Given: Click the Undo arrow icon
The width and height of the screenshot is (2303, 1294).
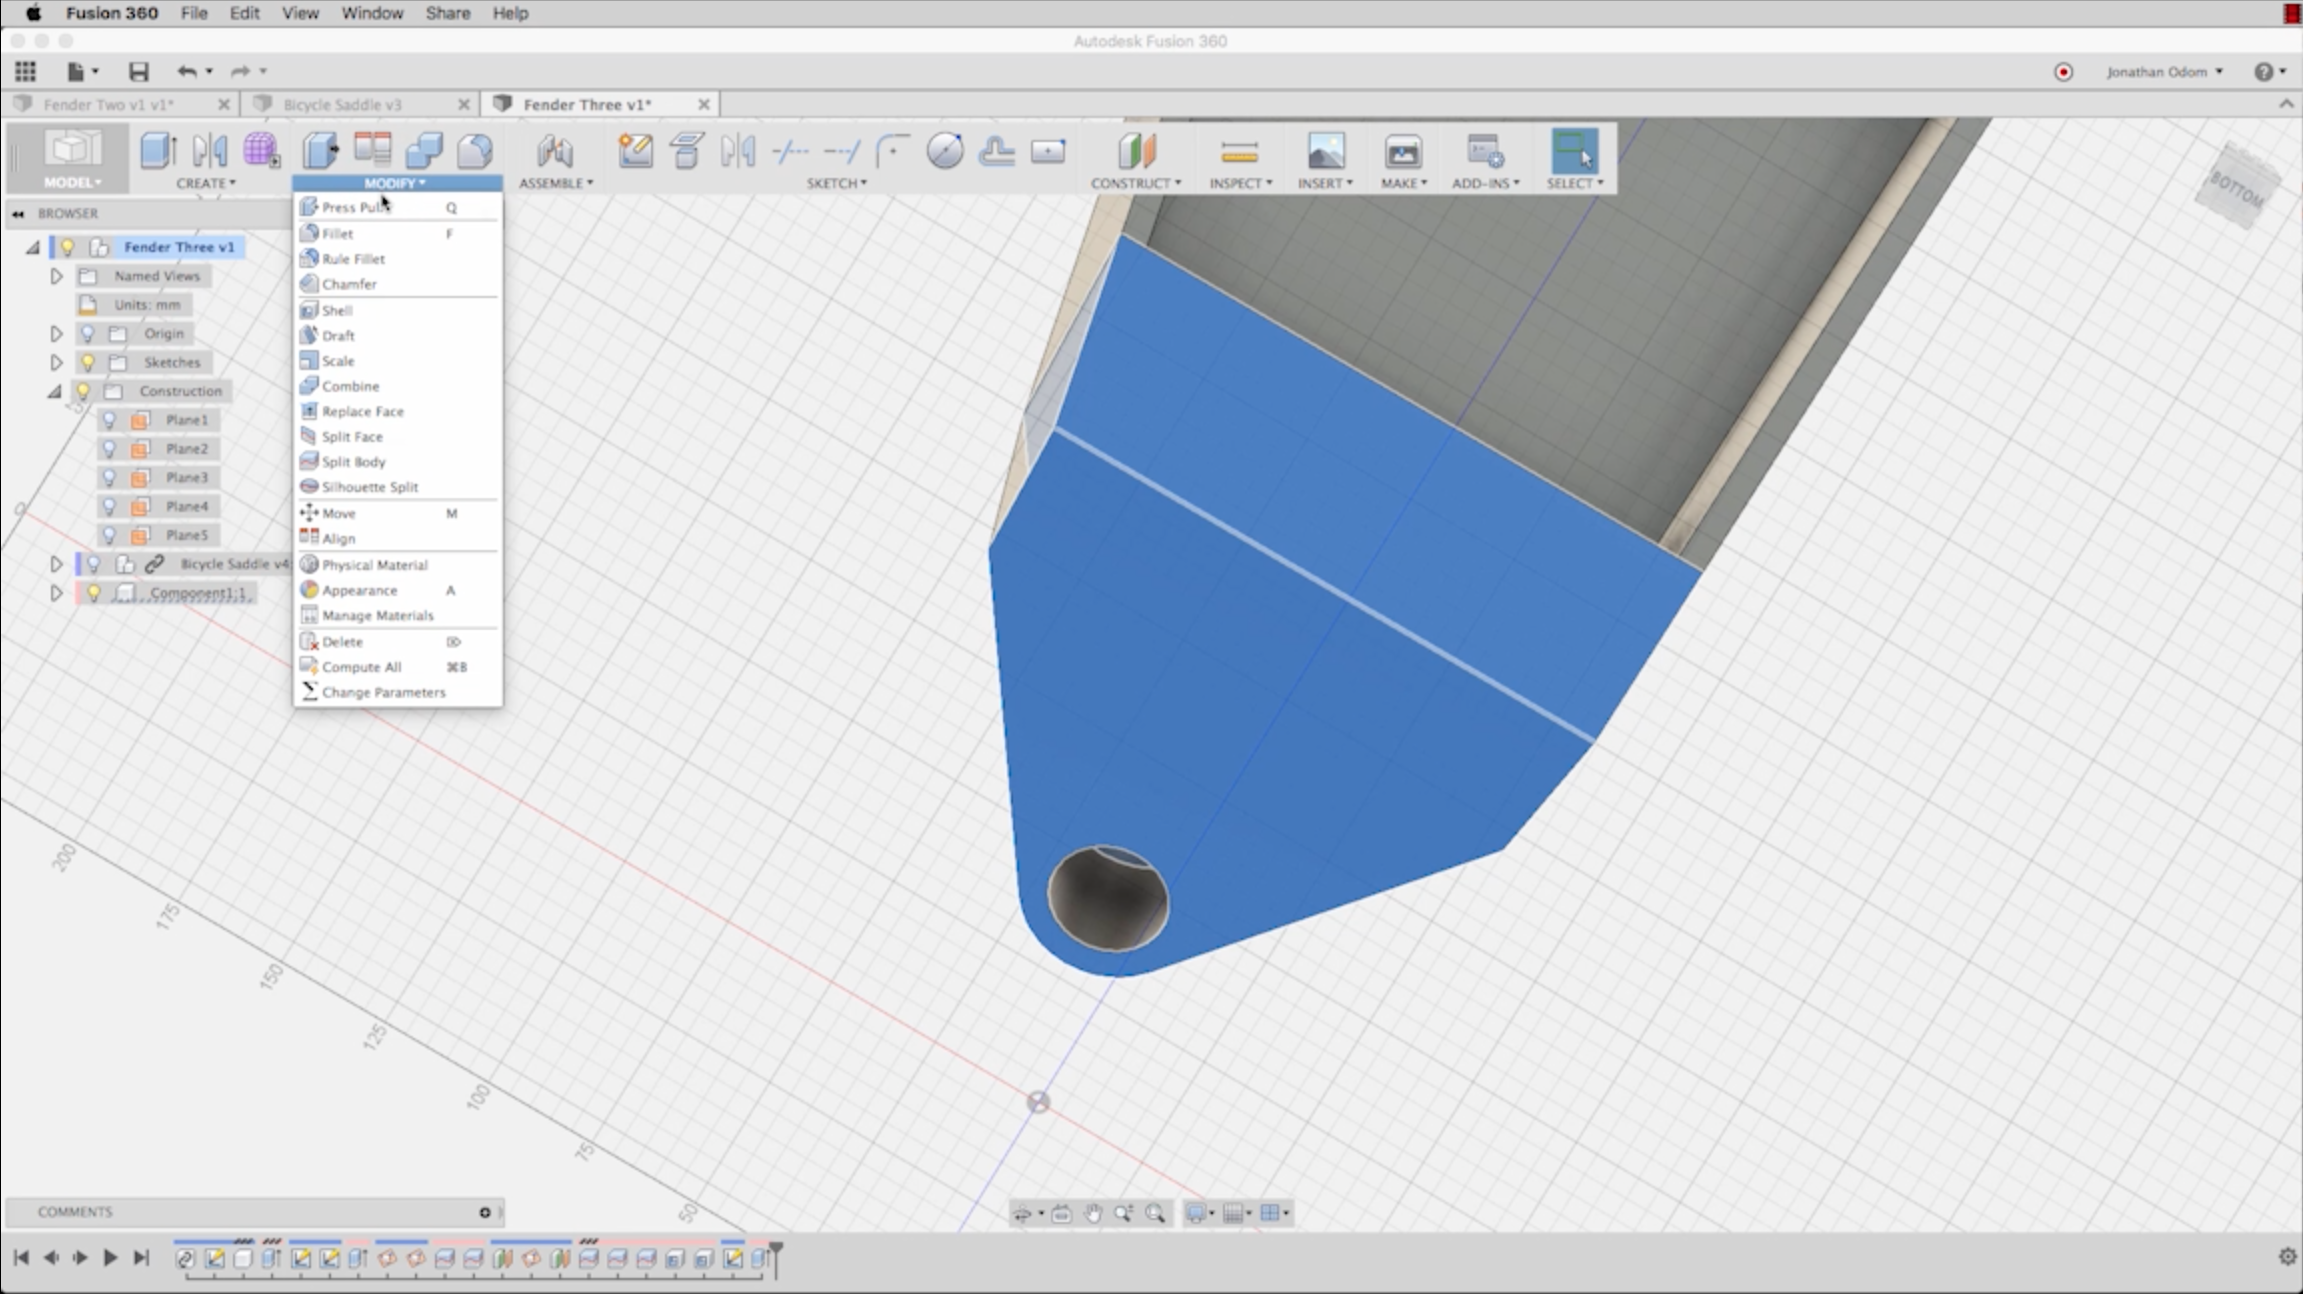Looking at the screenshot, I should point(186,71).
